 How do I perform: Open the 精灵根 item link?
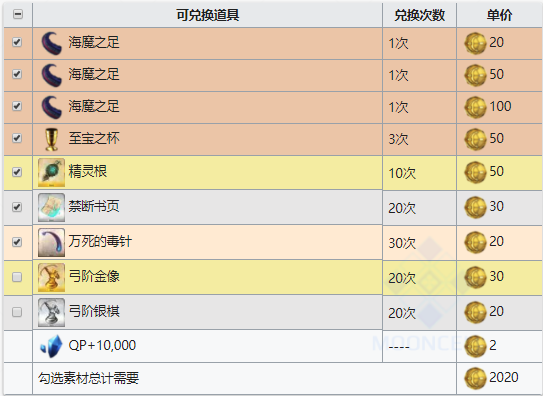[x=88, y=171]
